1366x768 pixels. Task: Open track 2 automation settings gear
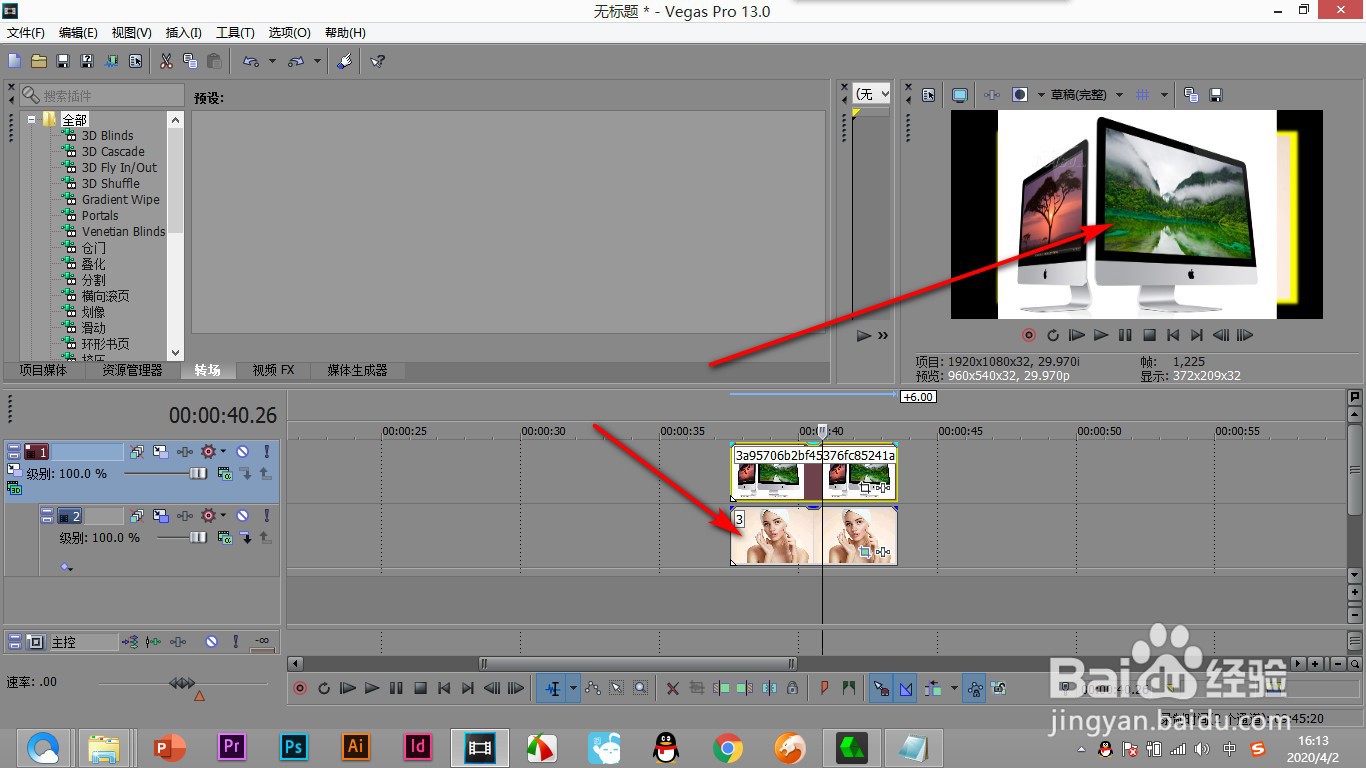208,516
